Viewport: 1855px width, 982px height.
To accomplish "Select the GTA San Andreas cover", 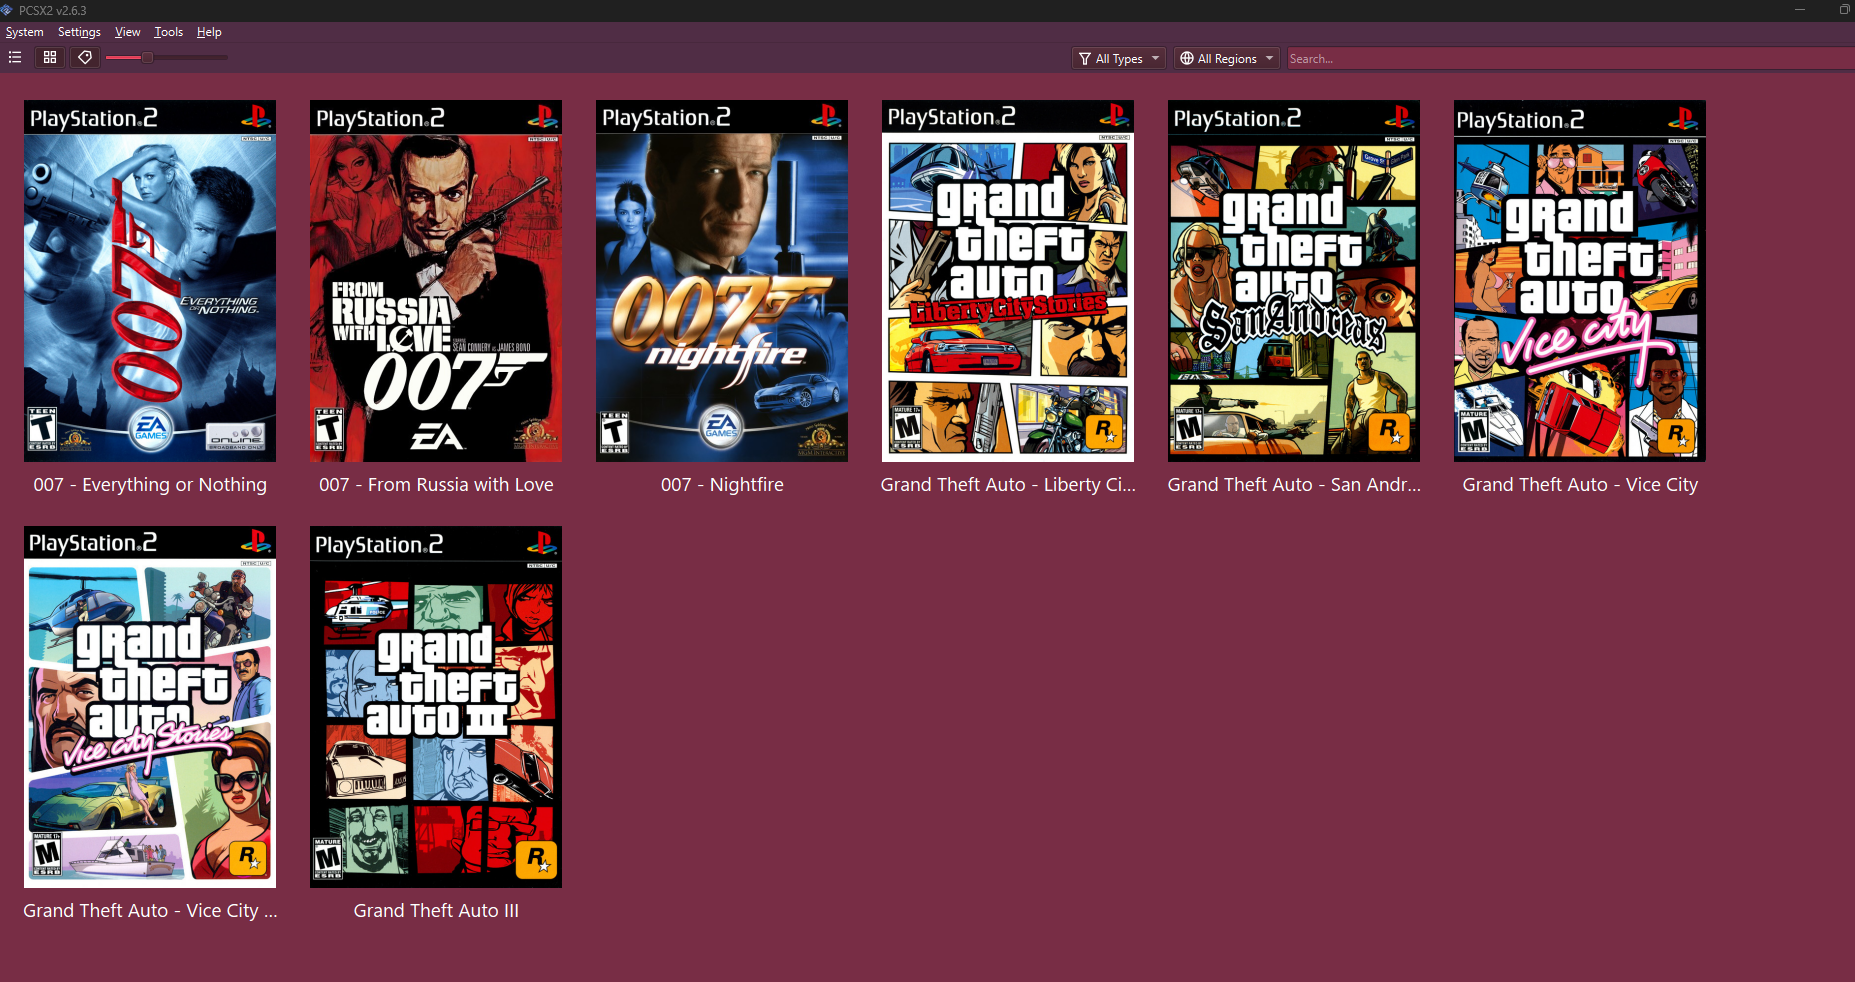I will tap(1294, 281).
